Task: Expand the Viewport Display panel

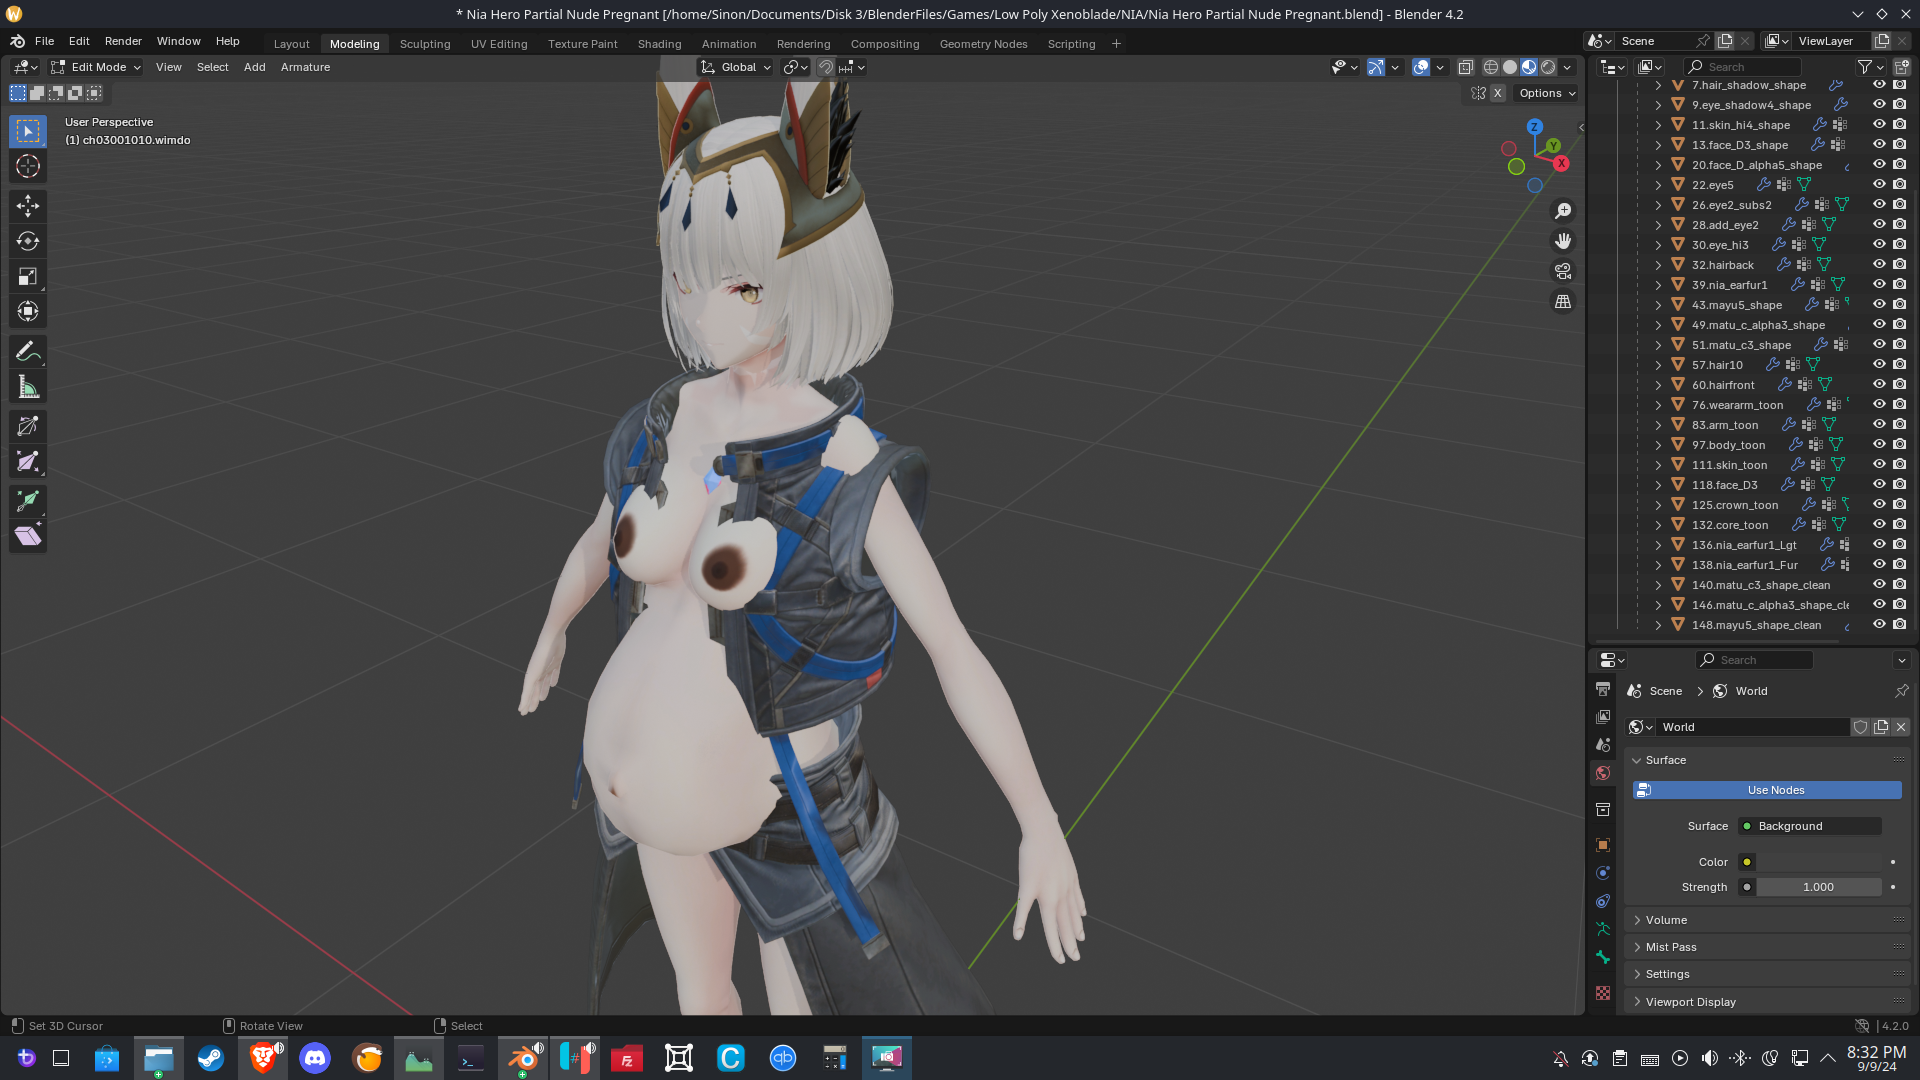Action: (1767, 1002)
